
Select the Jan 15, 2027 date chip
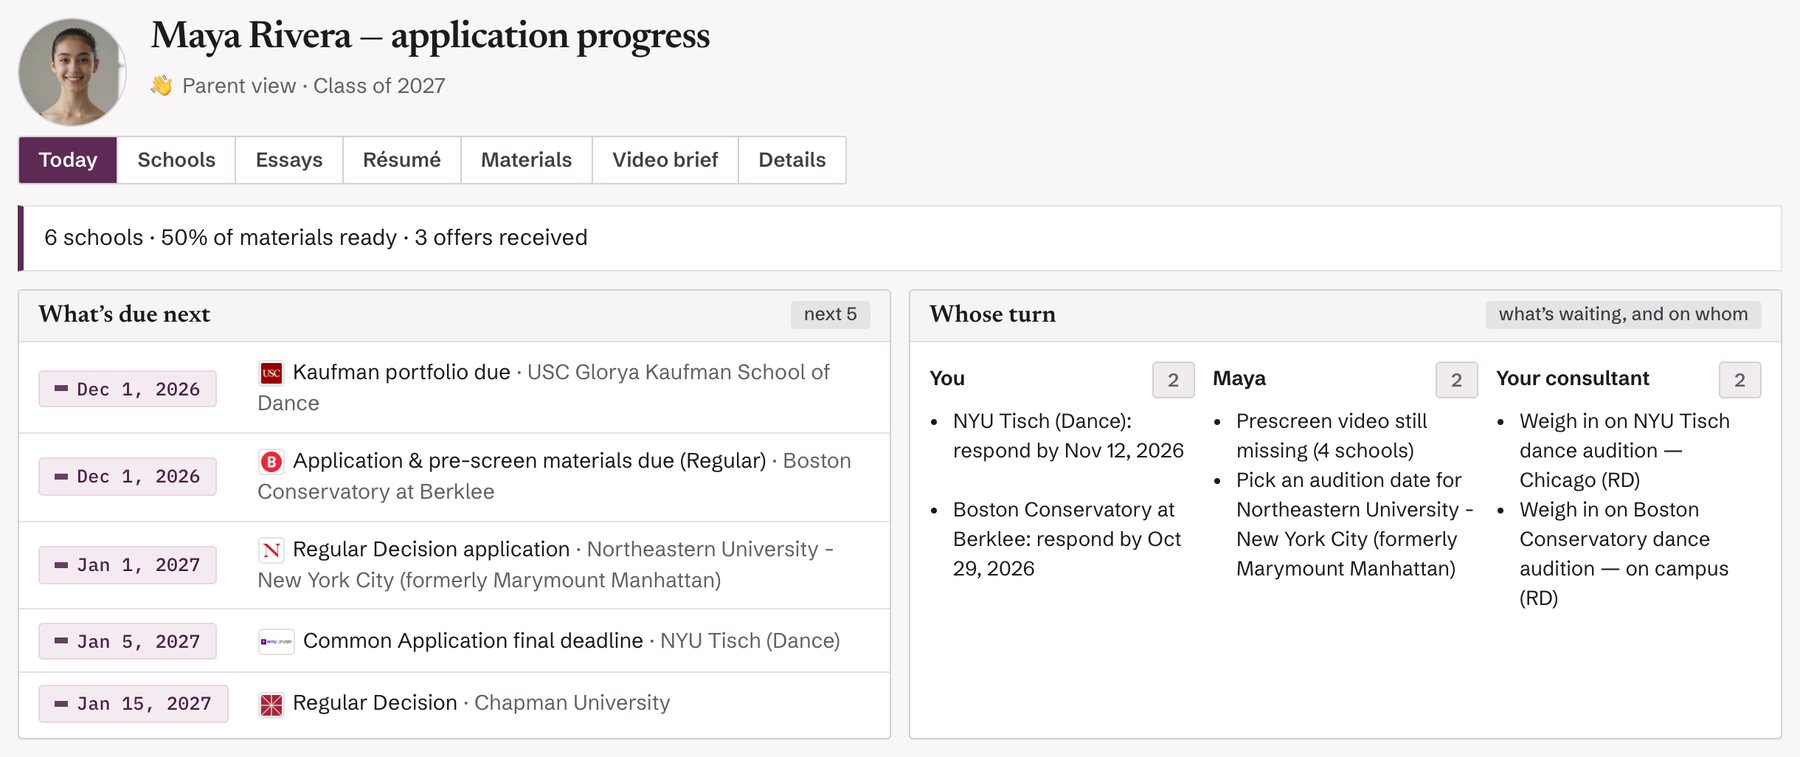tap(133, 704)
